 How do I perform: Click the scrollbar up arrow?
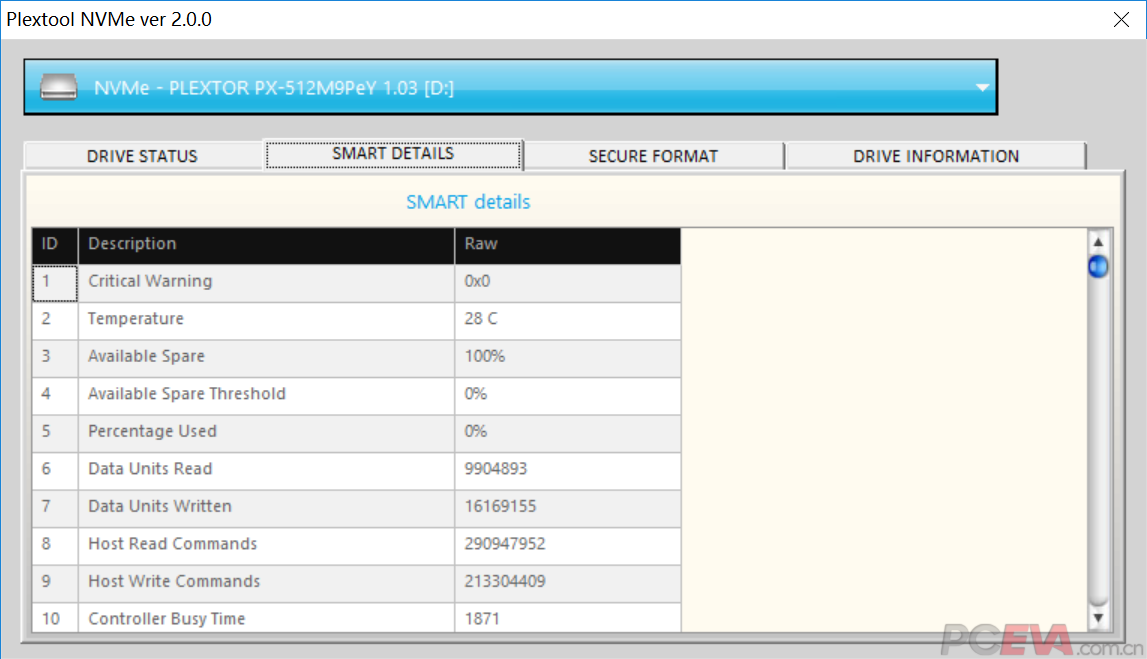click(x=1098, y=241)
